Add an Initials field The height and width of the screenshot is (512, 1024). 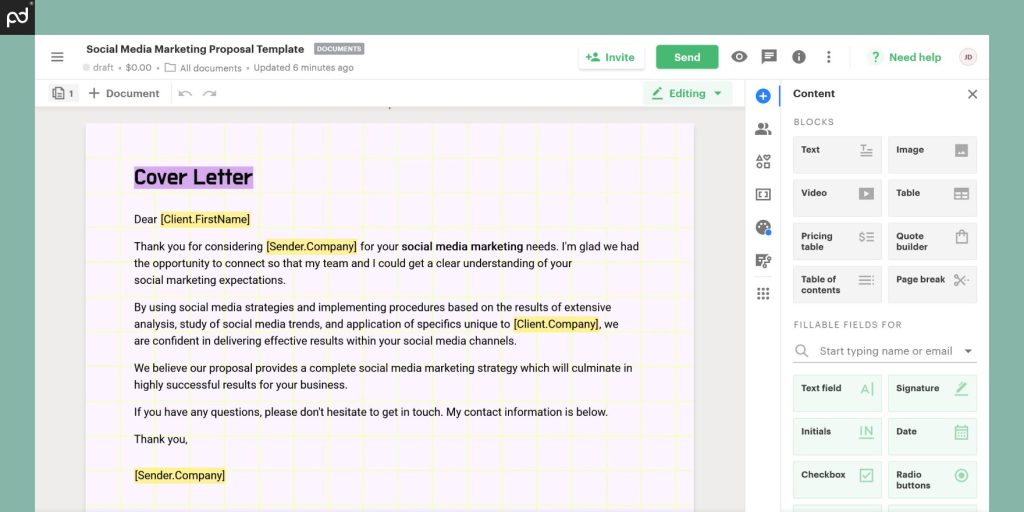pyautogui.click(x=837, y=436)
